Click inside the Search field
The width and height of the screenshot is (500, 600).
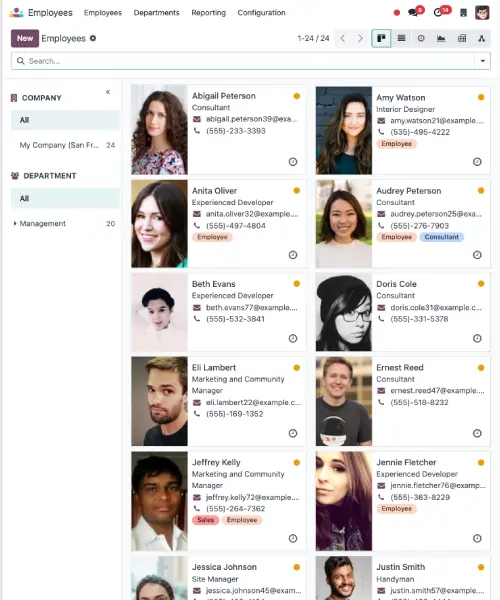[245, 61]
